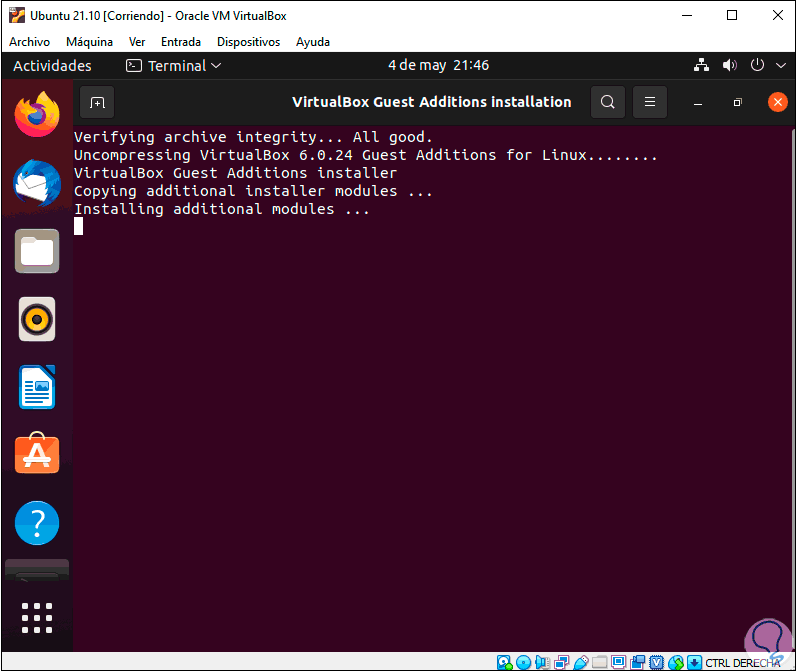Viewport: 798px width, 671px height.
Task: Click the power icon in top bar
Action: (x=757, y=65)
